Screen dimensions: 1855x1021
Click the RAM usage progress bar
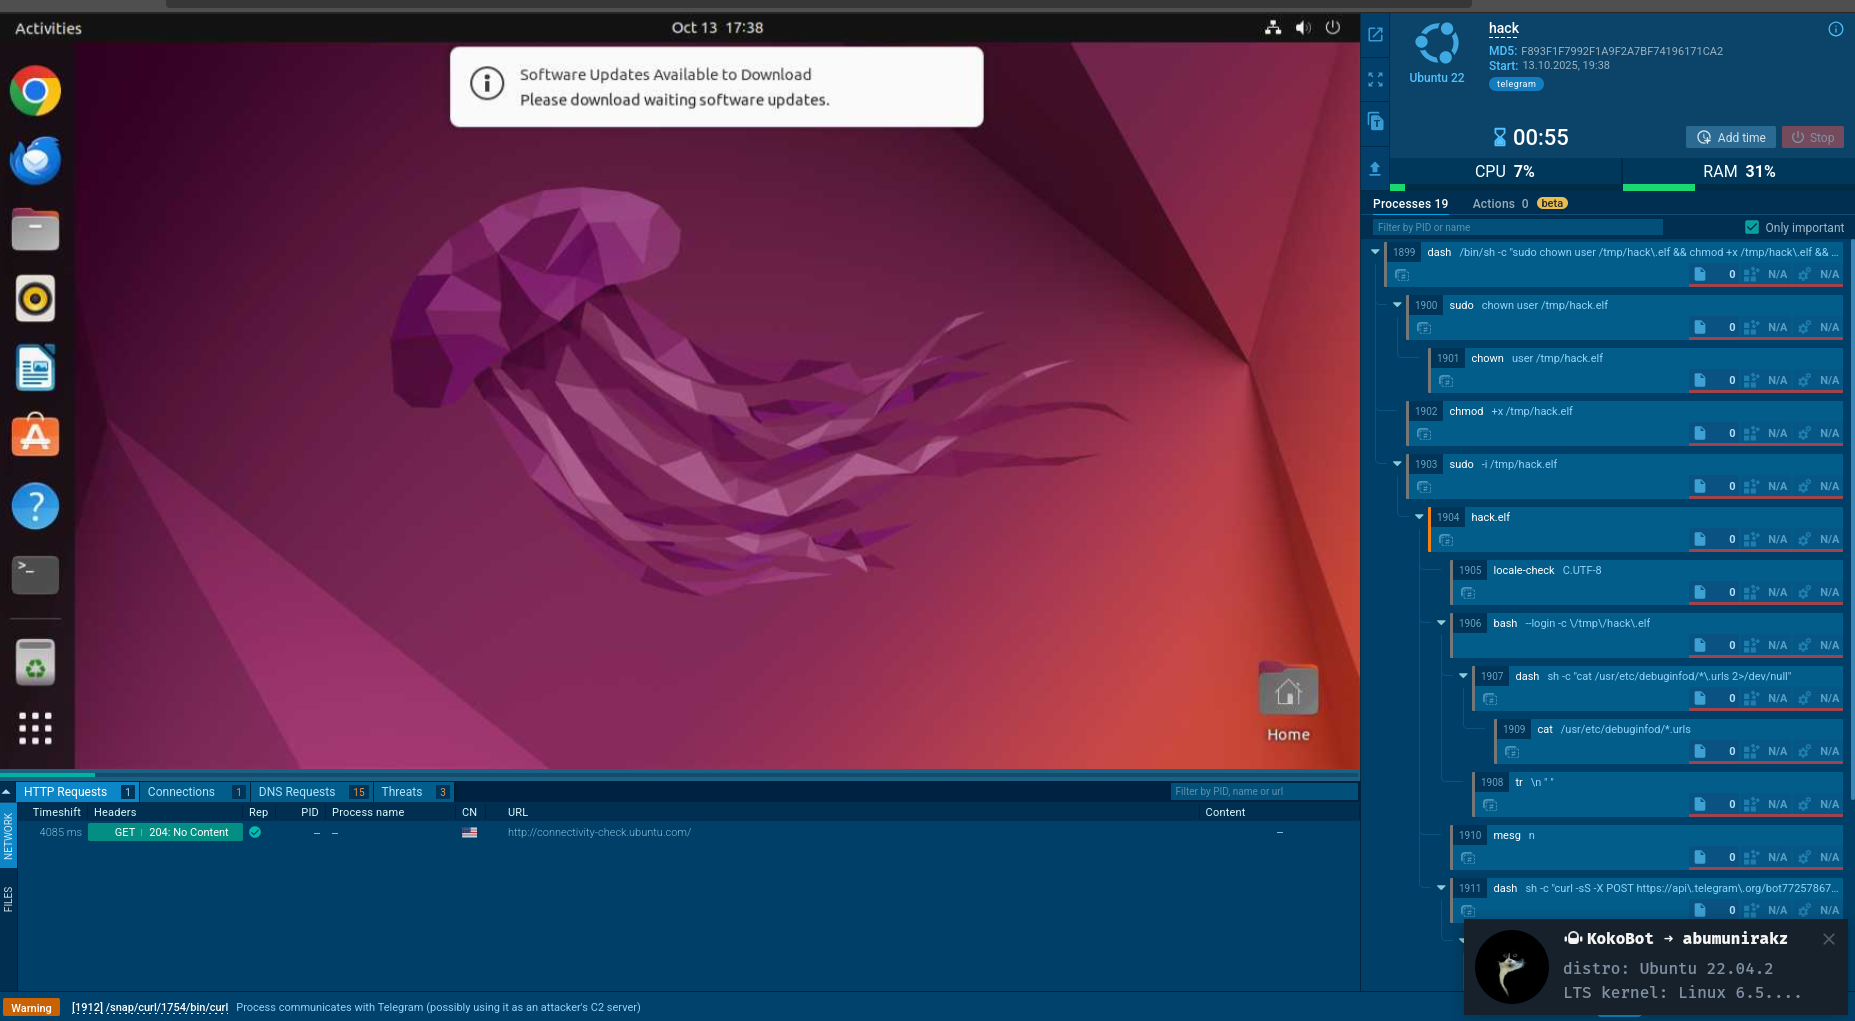1660,187
